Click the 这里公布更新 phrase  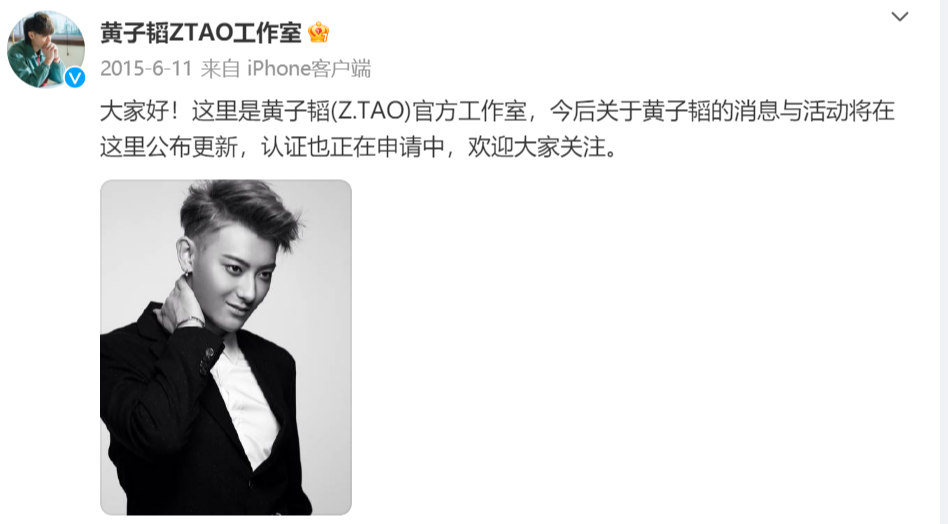[169, 147]
